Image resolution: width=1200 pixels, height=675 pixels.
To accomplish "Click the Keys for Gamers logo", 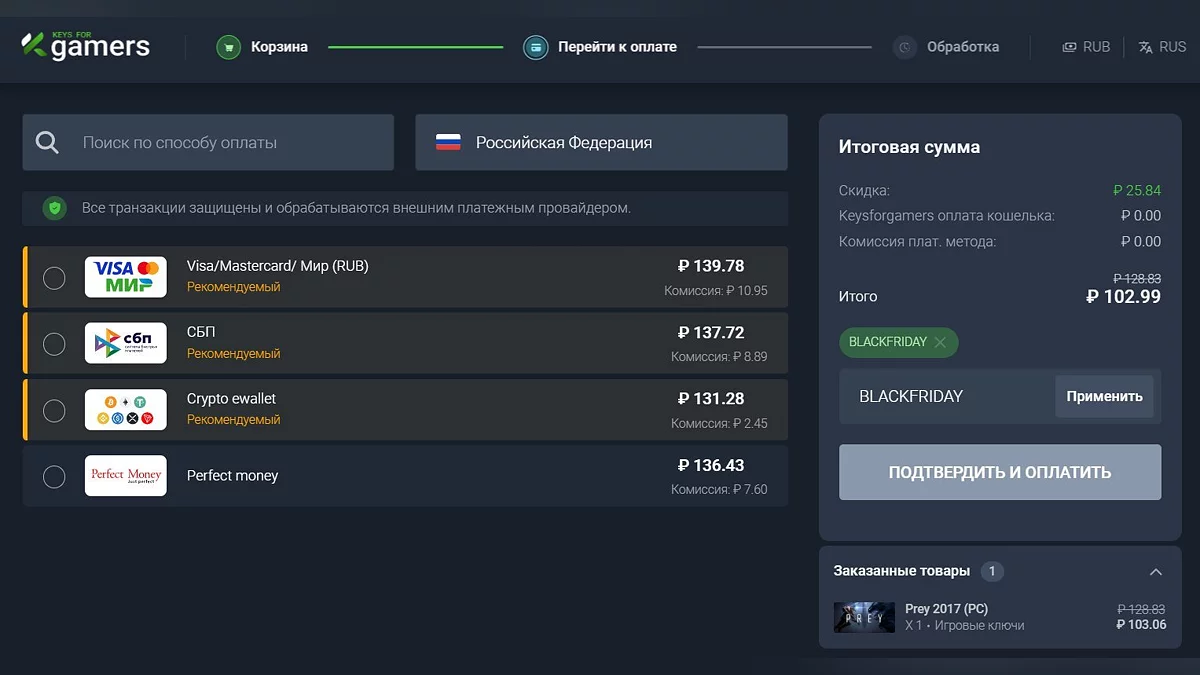I will click(x=86, y=45).
